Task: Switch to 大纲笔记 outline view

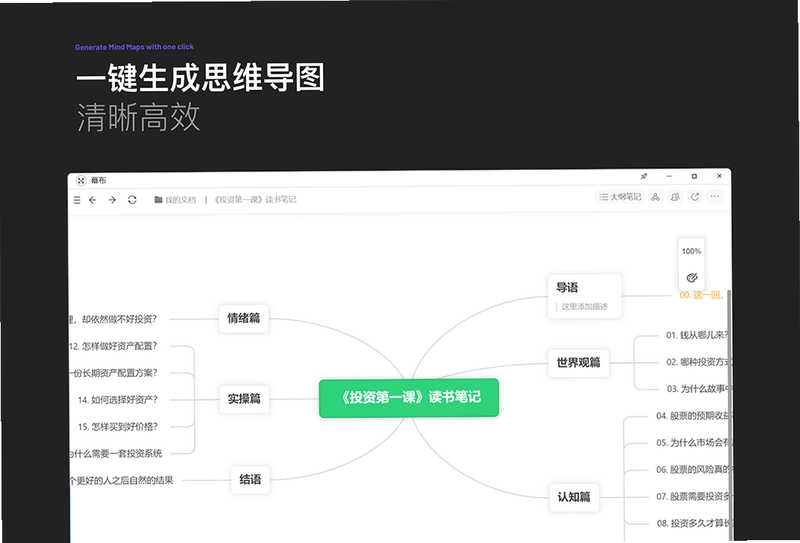Action: tap(620, 196)
